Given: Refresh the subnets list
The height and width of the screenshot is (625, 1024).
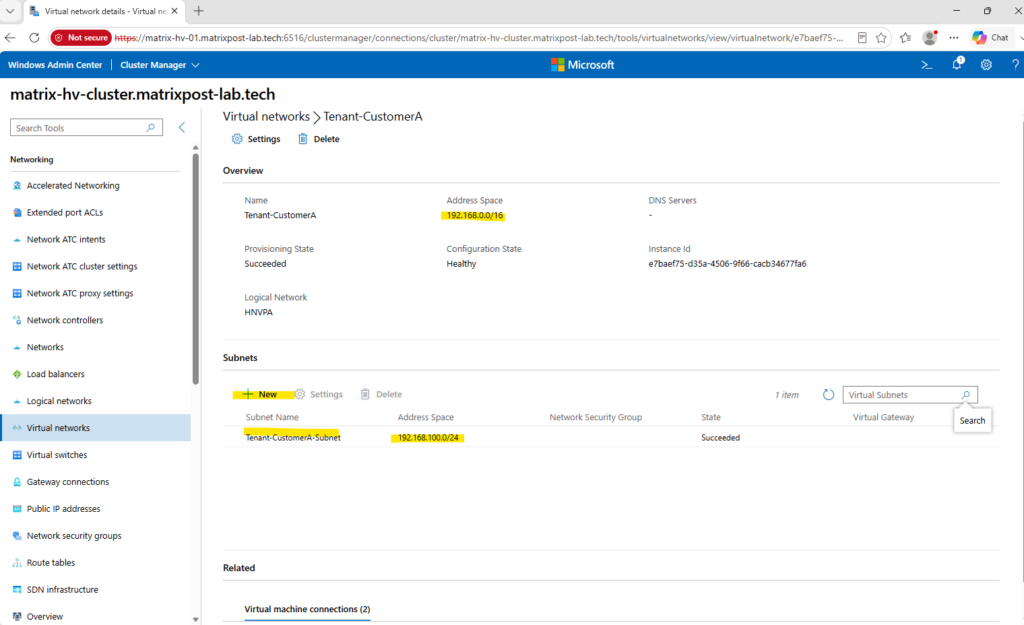Looking at the screenshot, I should pos(828,394).
